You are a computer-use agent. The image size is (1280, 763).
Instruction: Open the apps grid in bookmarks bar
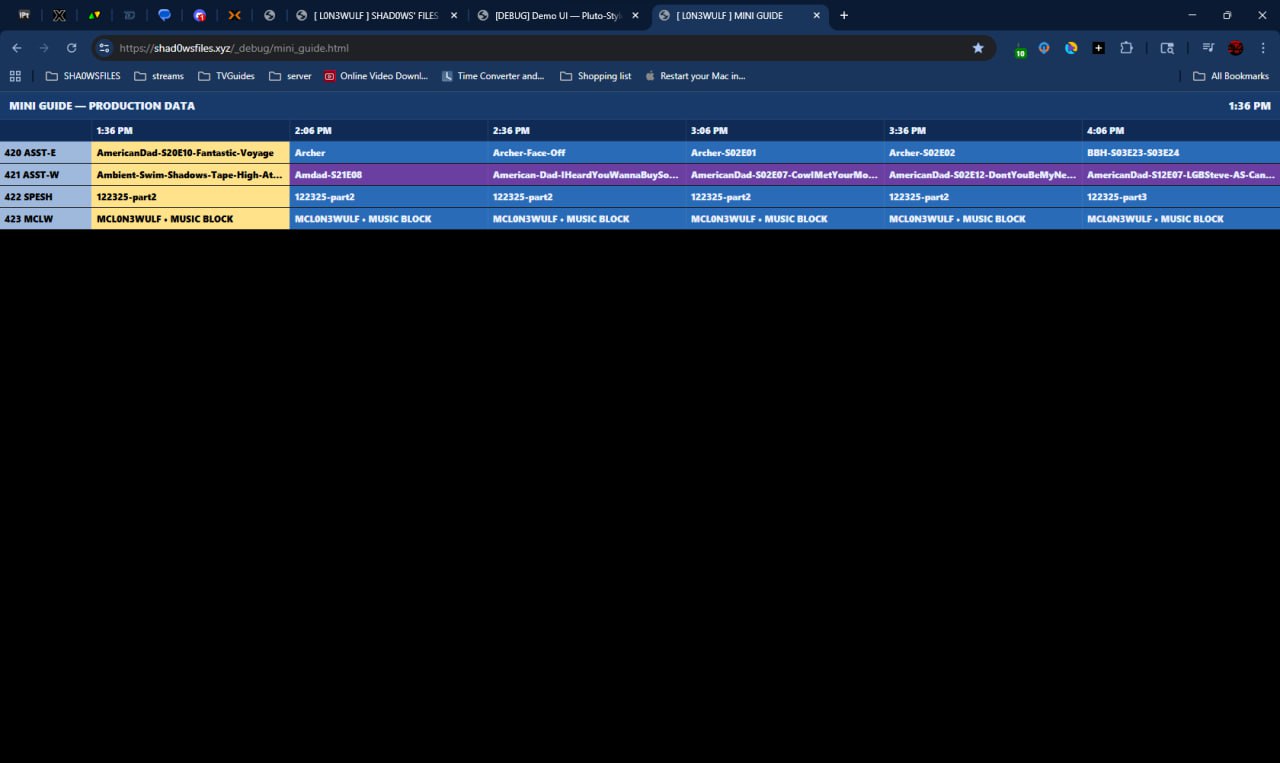click(x=15, y=76)
